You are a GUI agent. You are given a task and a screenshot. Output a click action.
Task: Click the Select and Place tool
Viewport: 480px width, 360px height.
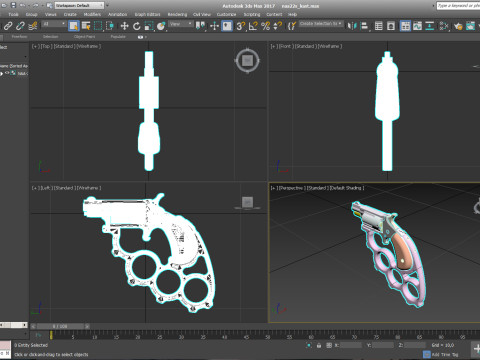pyautogui.click(x=161, y=26)
